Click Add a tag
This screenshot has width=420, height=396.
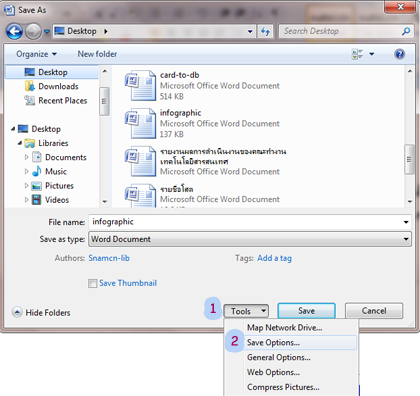(274, 258)
